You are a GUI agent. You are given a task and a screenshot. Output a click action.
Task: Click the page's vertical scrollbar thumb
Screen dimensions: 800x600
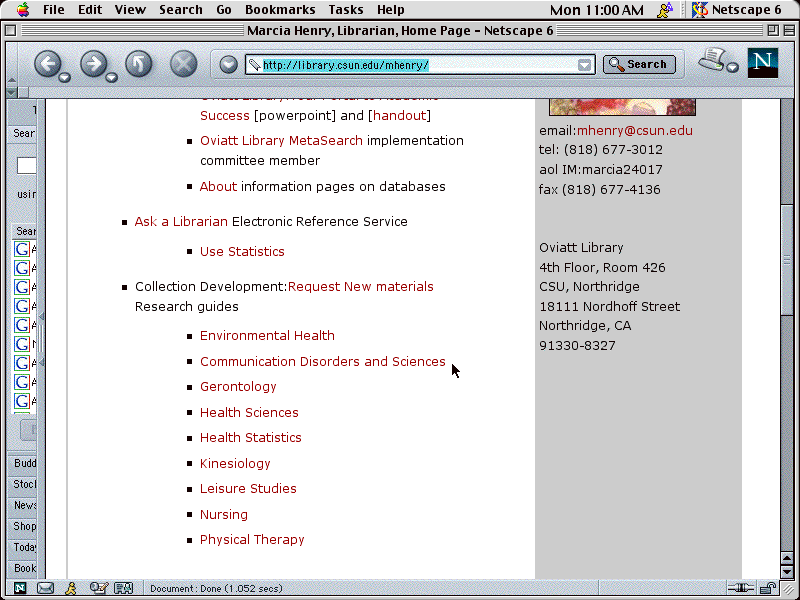tap(787, 260)
